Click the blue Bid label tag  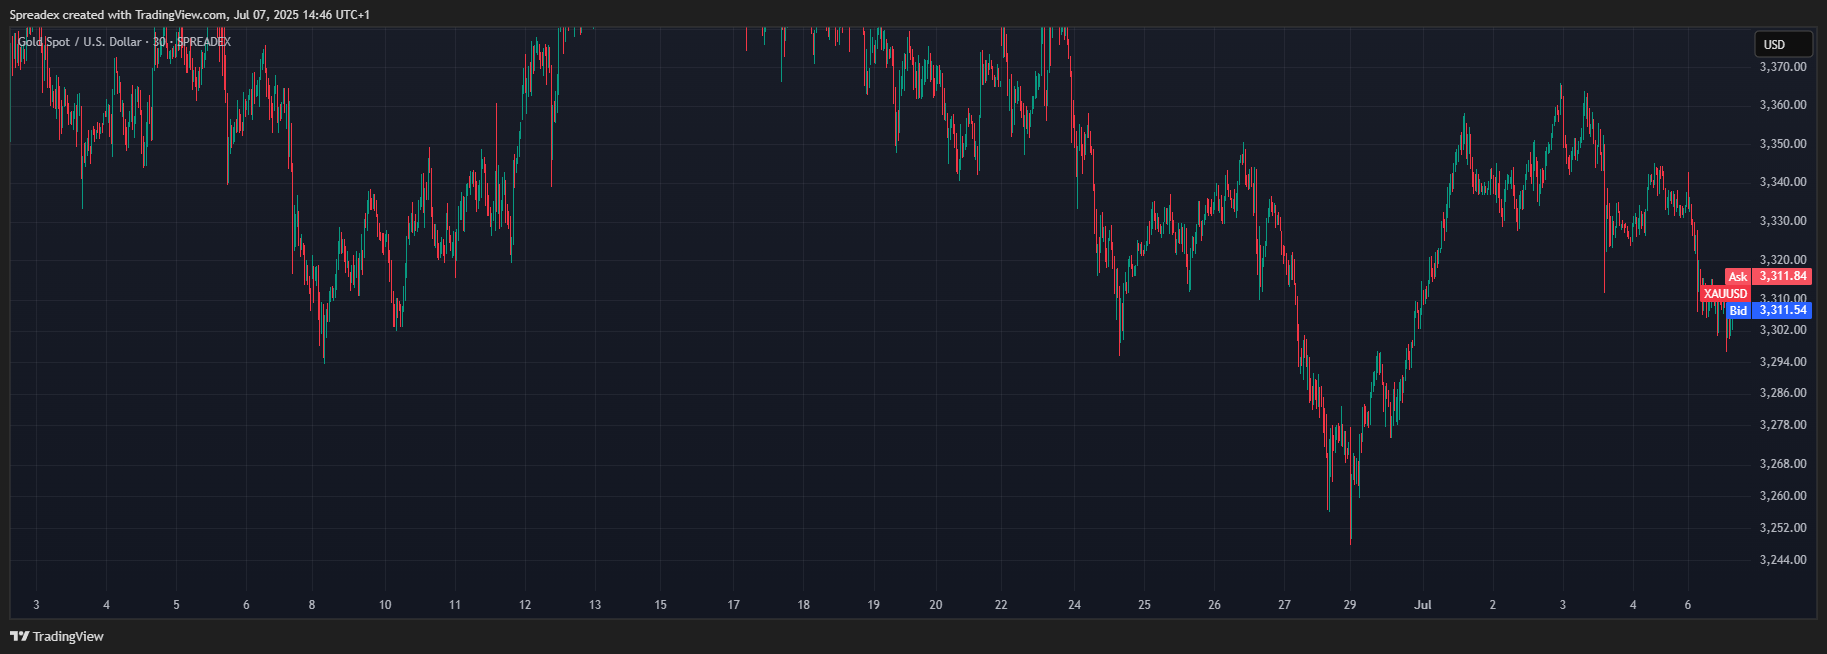1738,311
